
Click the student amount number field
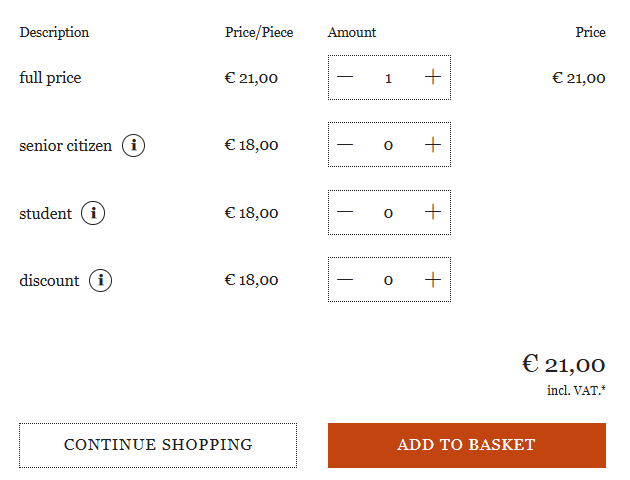388,212
